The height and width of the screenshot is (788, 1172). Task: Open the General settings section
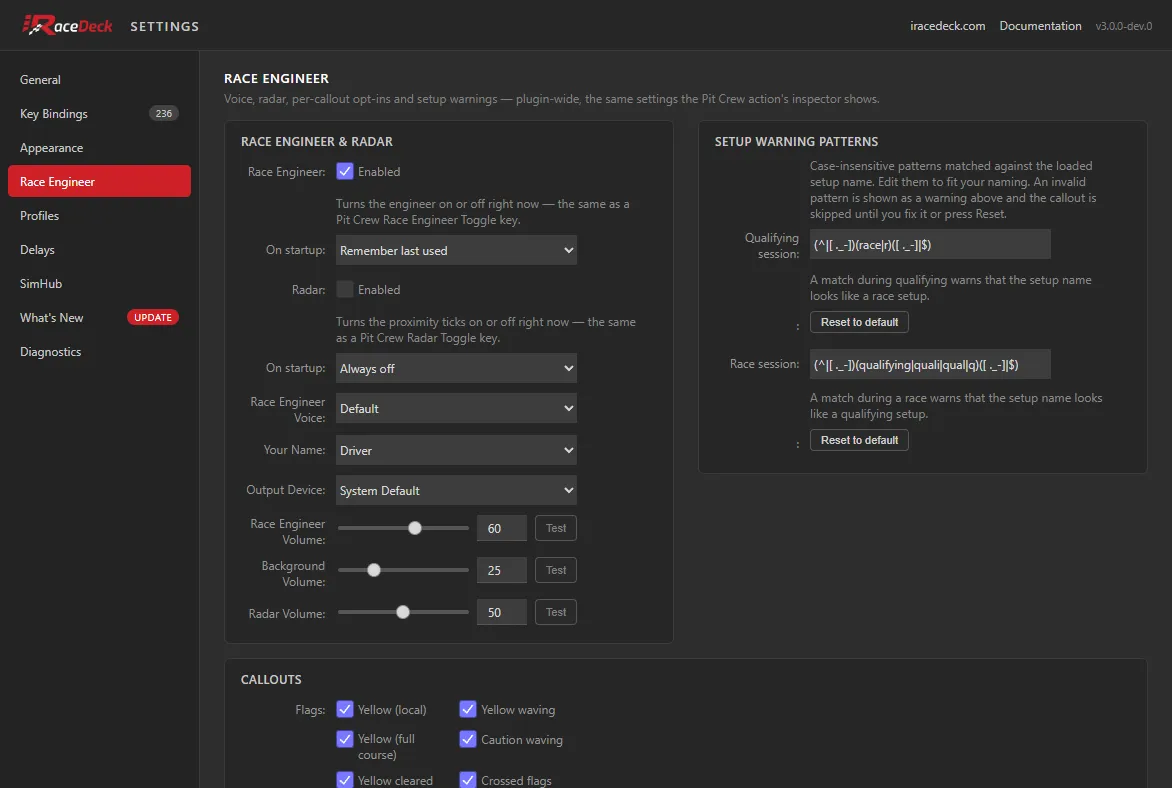(99, 79)
